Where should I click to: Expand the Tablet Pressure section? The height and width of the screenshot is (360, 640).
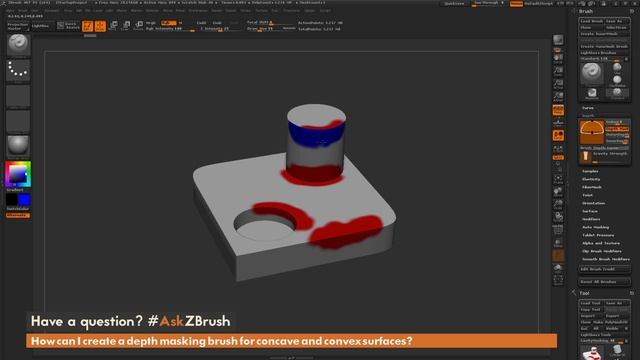pos(598,235)
